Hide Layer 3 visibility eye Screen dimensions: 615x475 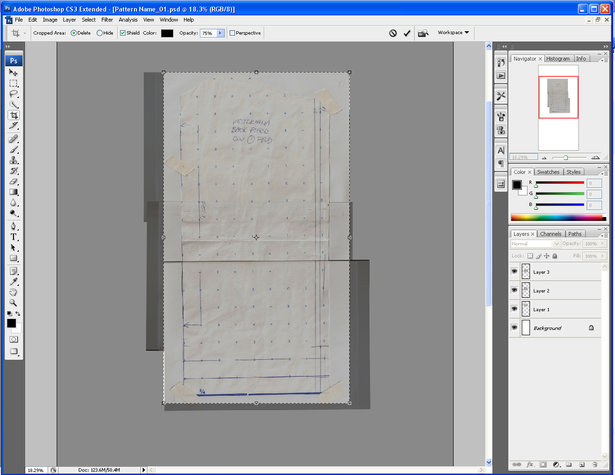pyautogui.click(x=514, y=271)
